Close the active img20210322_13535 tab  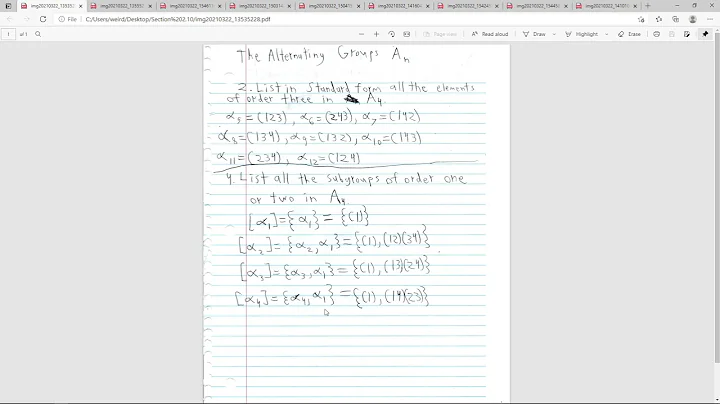[80, 6]
